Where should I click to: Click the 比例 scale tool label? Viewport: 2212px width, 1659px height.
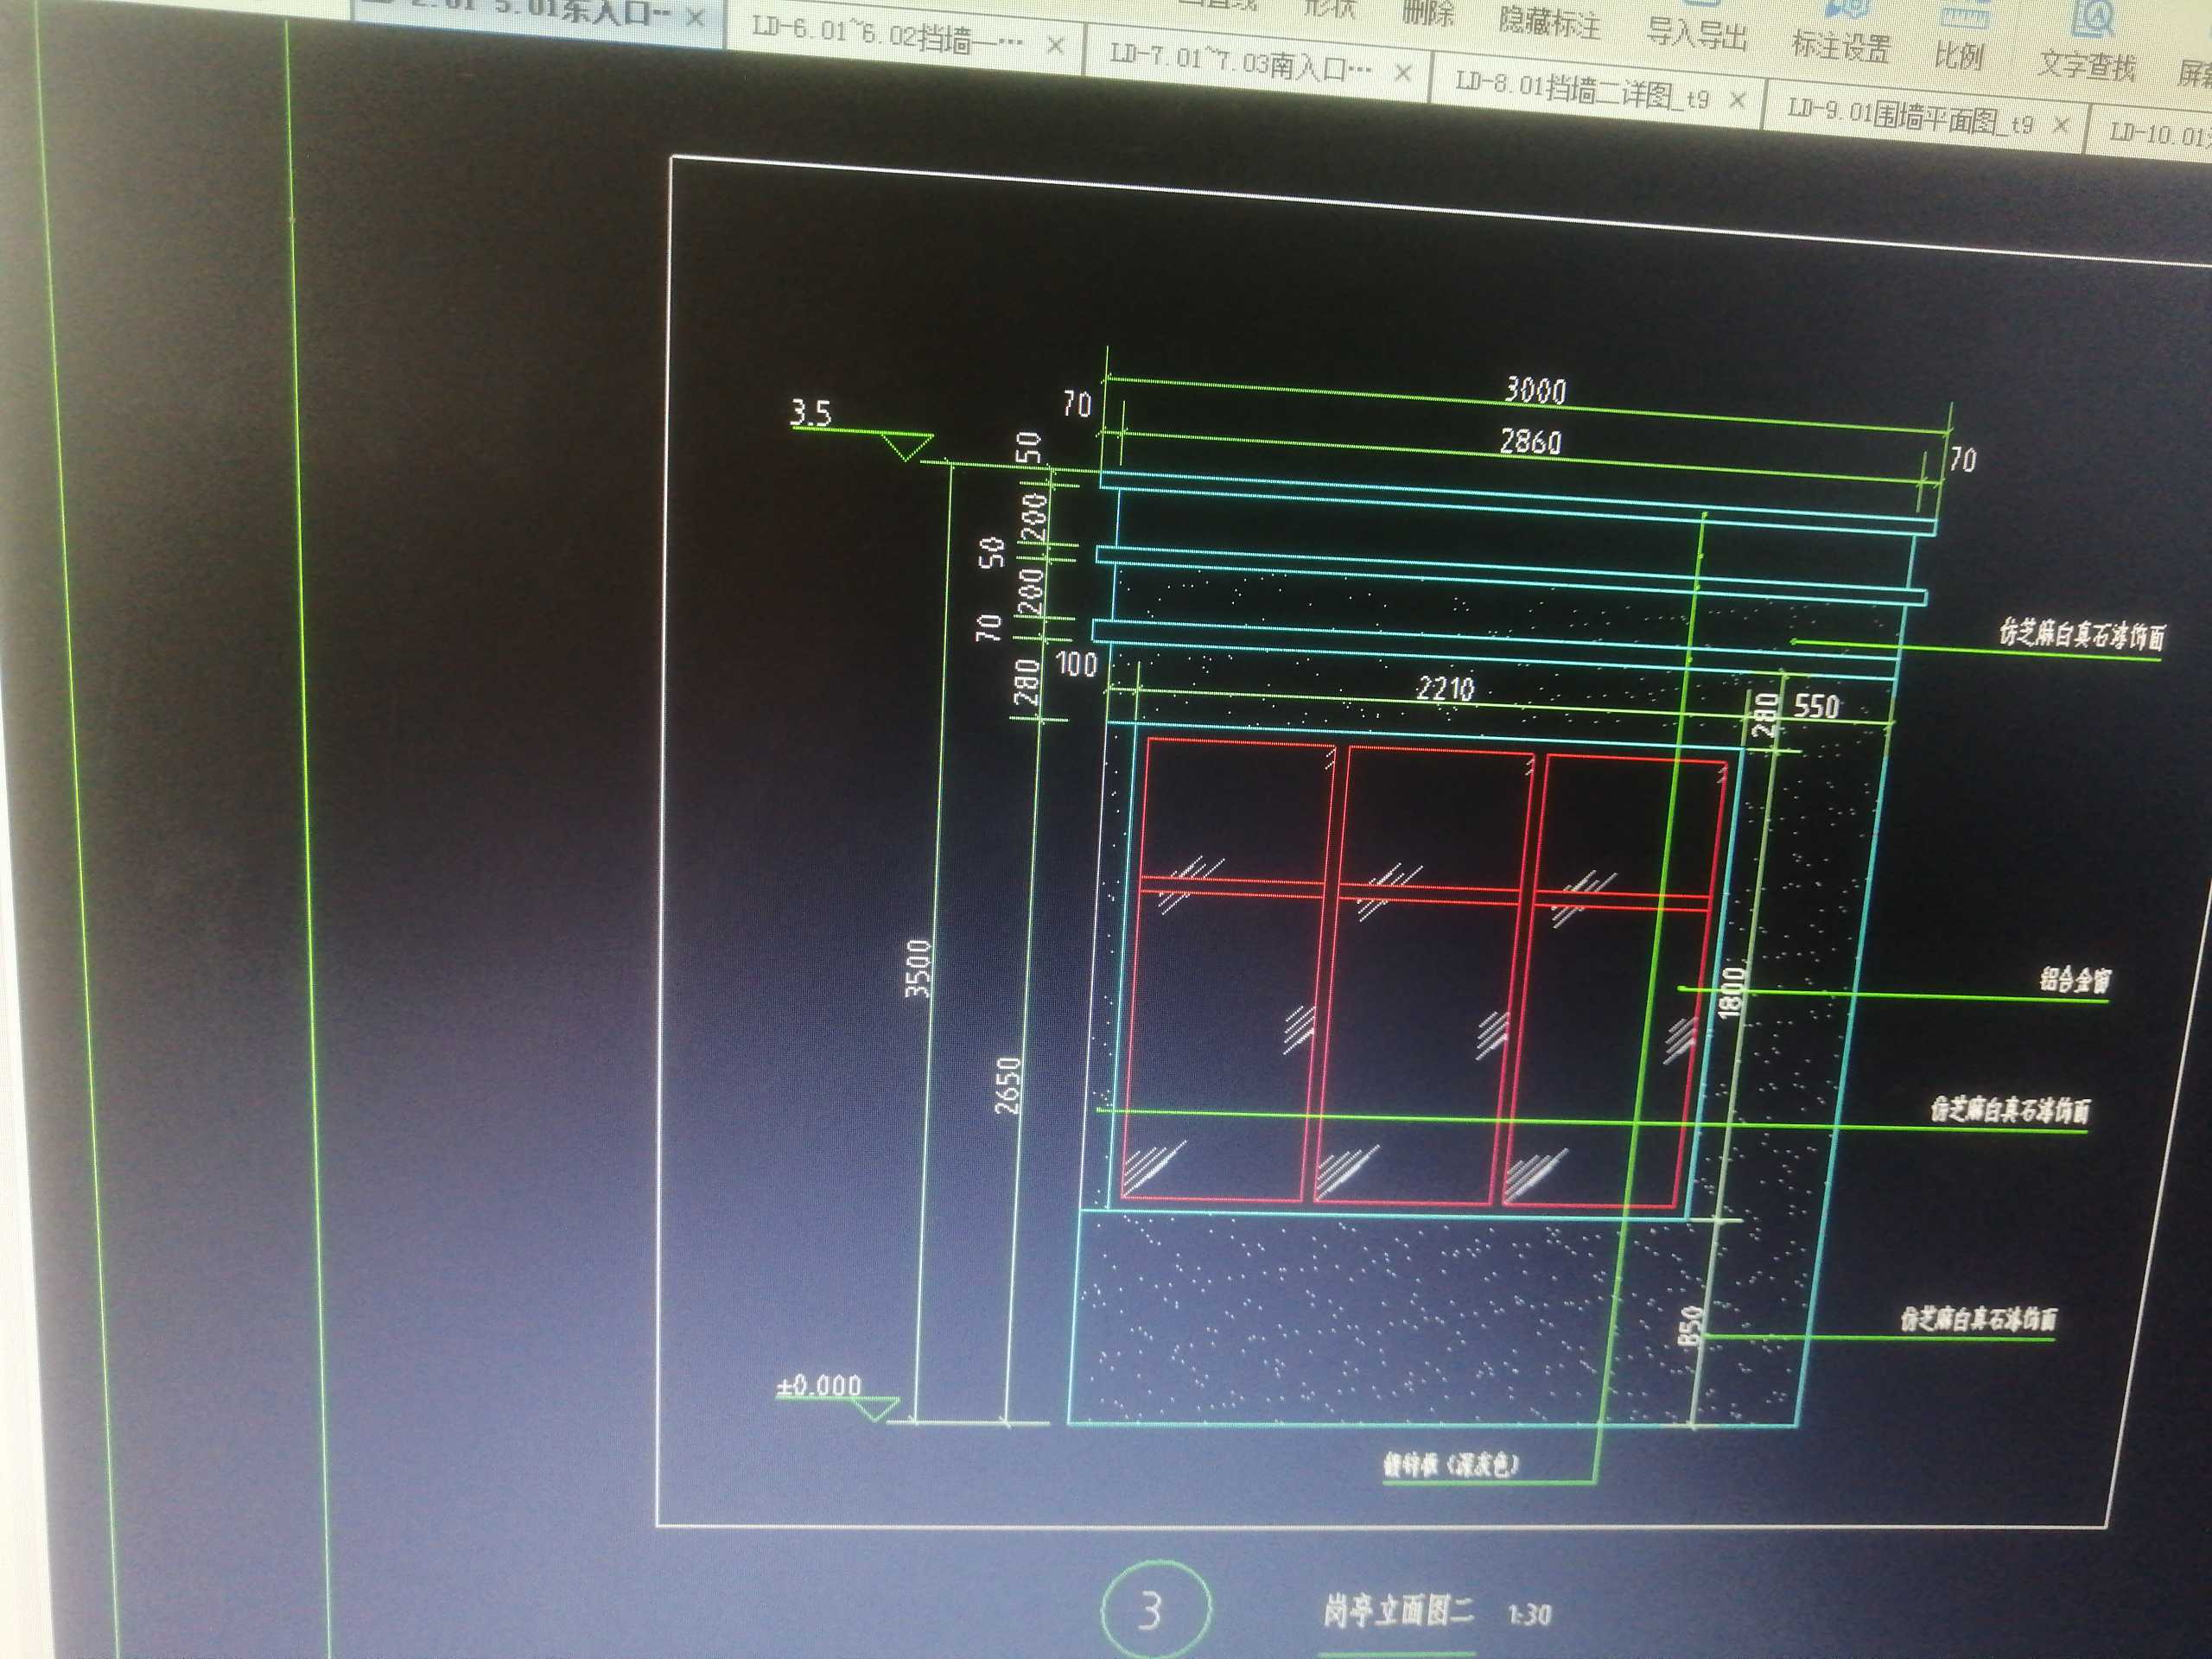(x=1958, y=56)
